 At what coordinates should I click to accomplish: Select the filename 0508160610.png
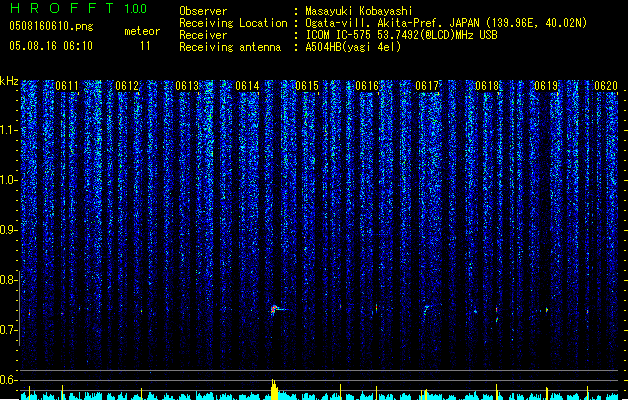click(51, 27)
